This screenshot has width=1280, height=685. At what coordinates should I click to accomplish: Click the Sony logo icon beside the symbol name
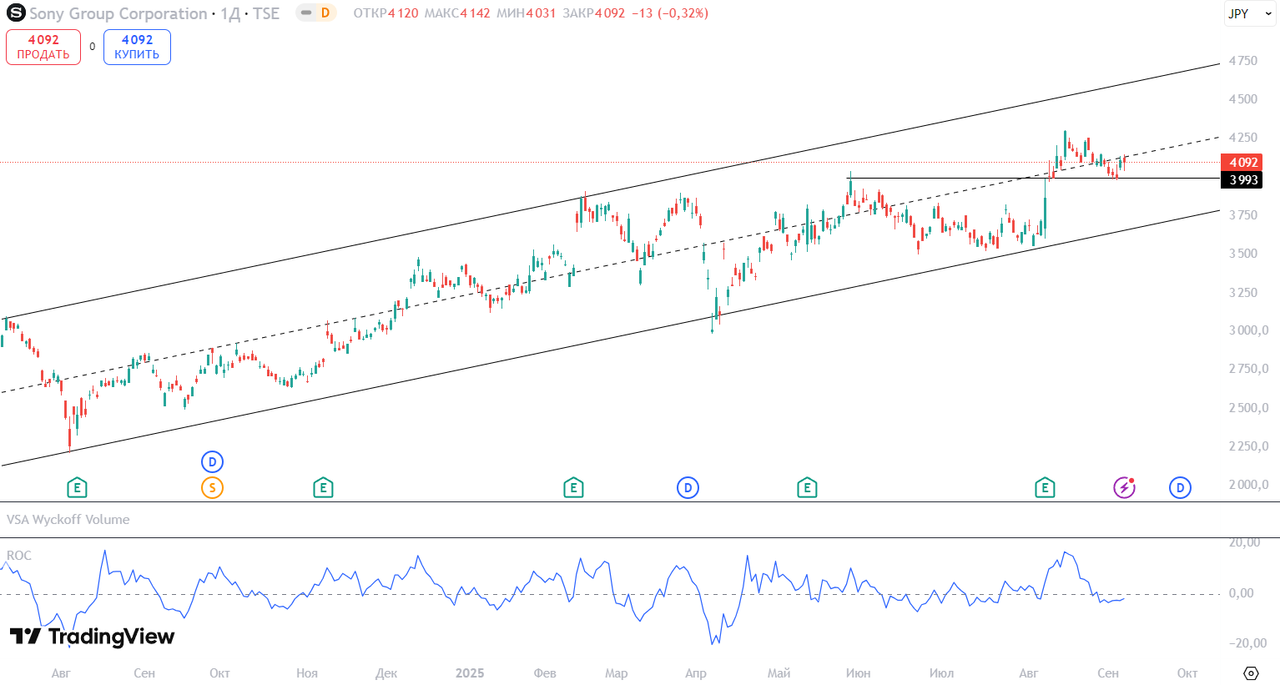tap(16, 14)
